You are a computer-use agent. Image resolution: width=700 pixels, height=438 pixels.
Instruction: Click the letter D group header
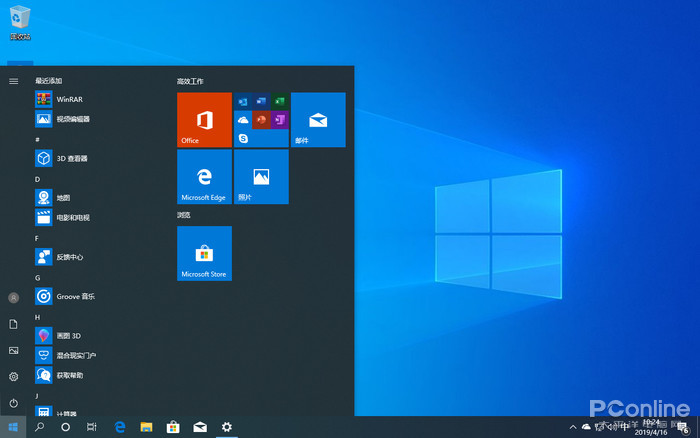click(x=37, y=179)
